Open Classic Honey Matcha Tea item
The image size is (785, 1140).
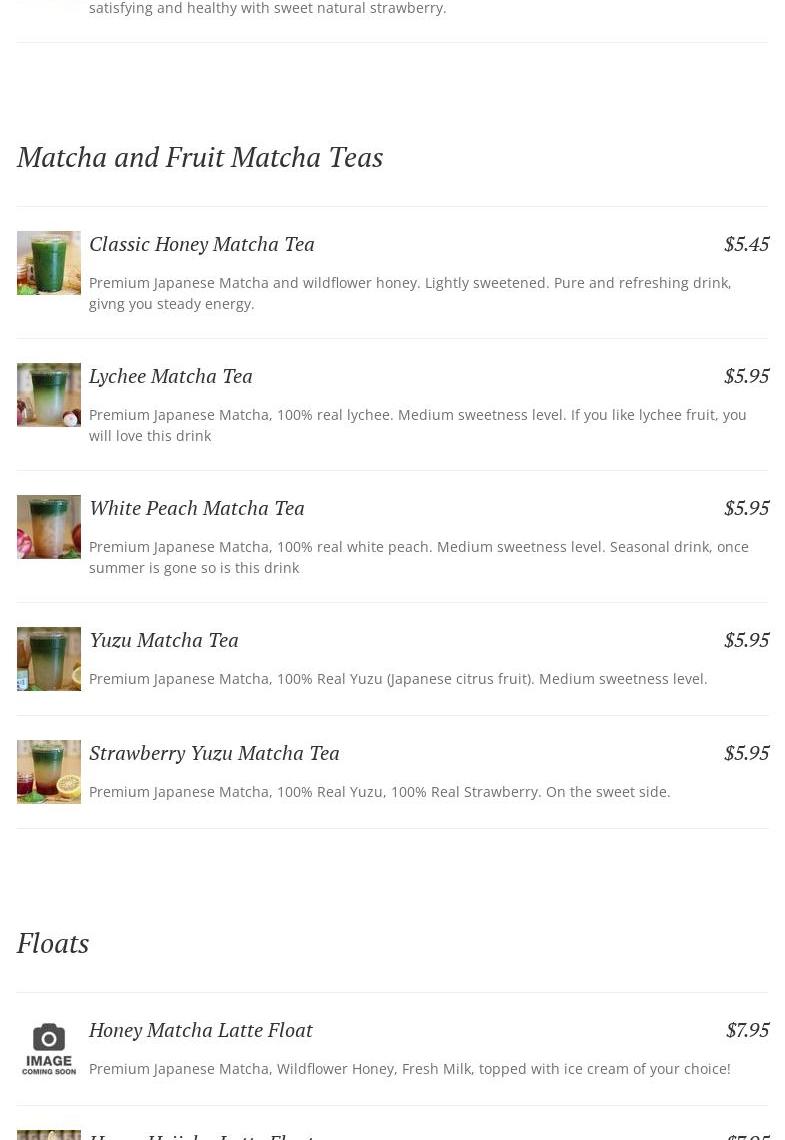pyautogui.click(x=202, y=244)
